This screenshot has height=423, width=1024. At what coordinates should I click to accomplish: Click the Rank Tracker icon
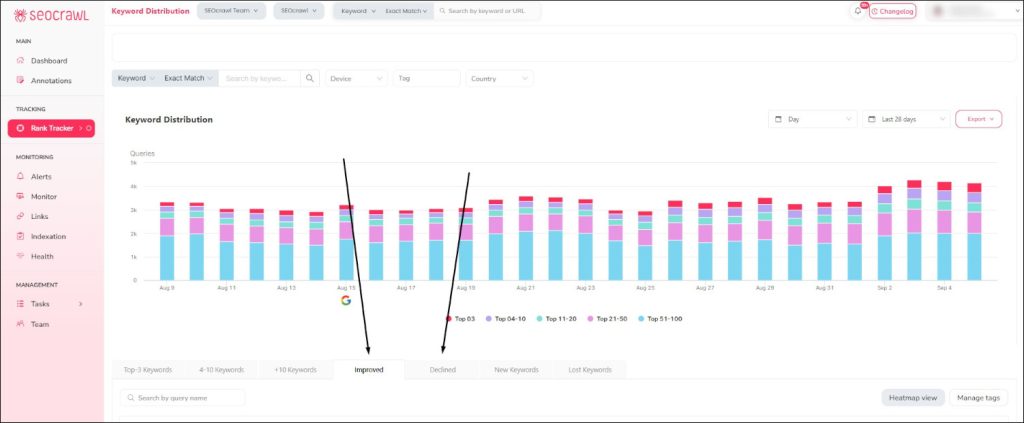coord(20,129)
